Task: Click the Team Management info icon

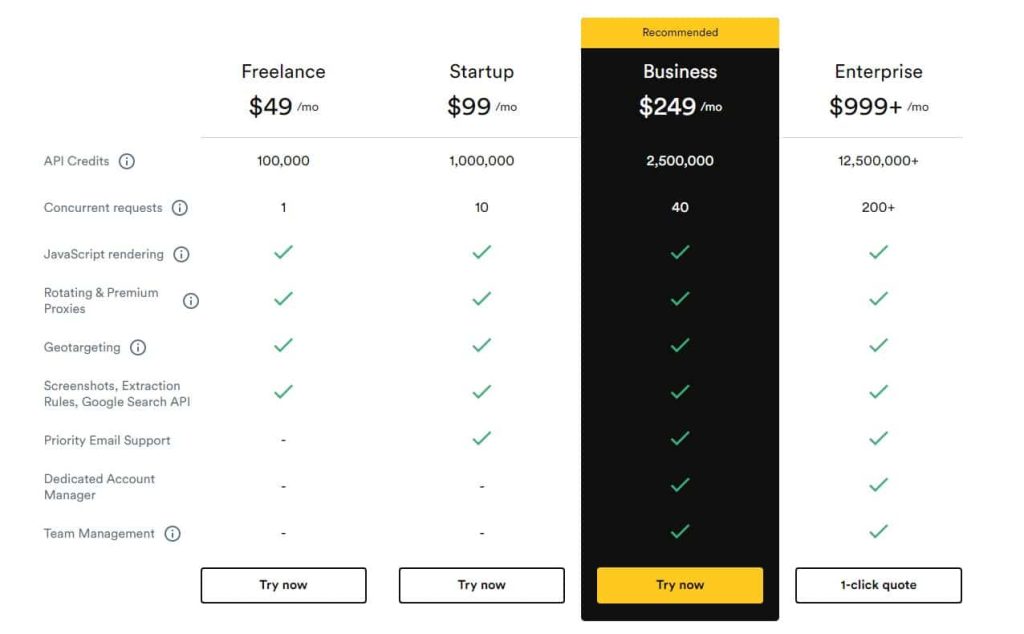Action: click(x=172, y=533)
